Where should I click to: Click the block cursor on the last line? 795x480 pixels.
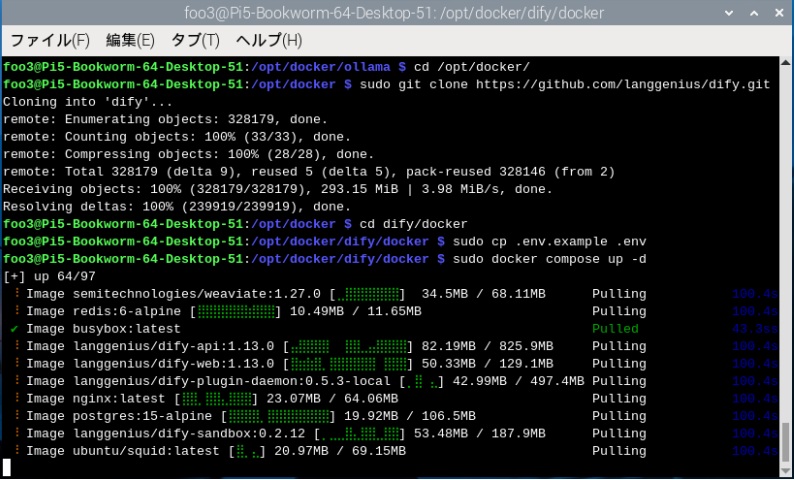point(7,467)
